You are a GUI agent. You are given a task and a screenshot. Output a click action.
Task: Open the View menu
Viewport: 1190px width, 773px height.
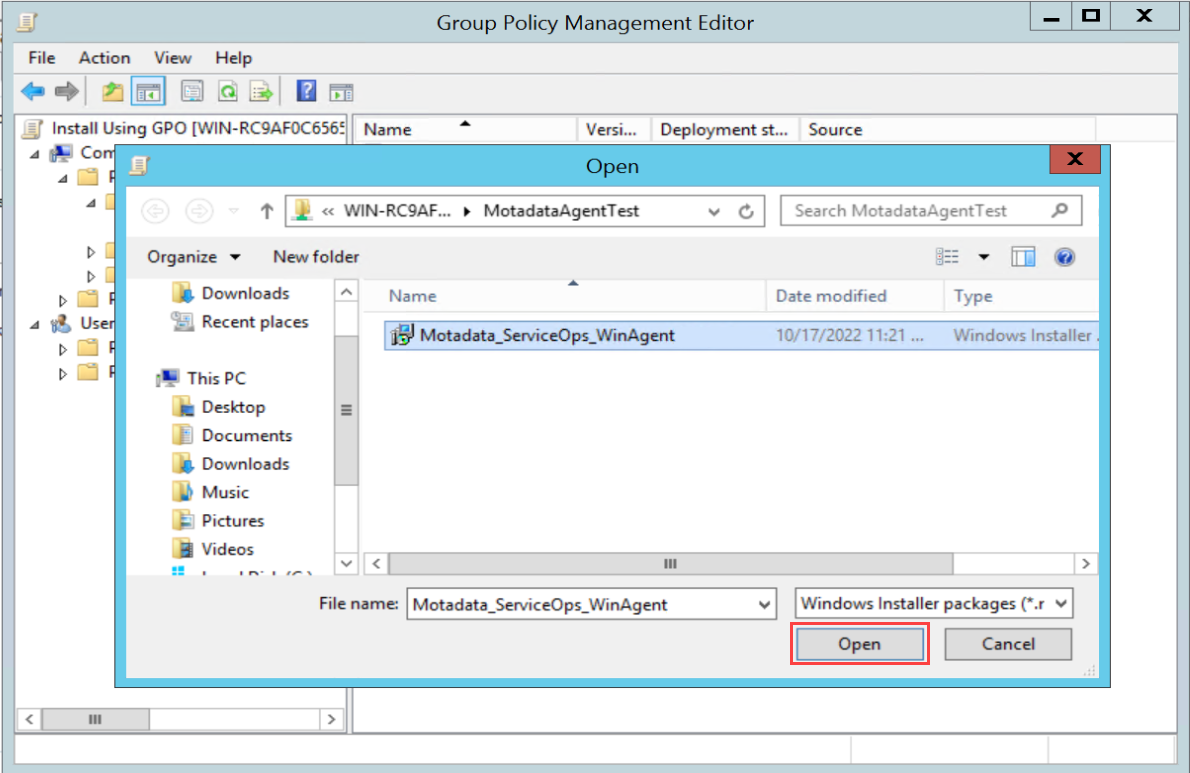pos(172,58)
